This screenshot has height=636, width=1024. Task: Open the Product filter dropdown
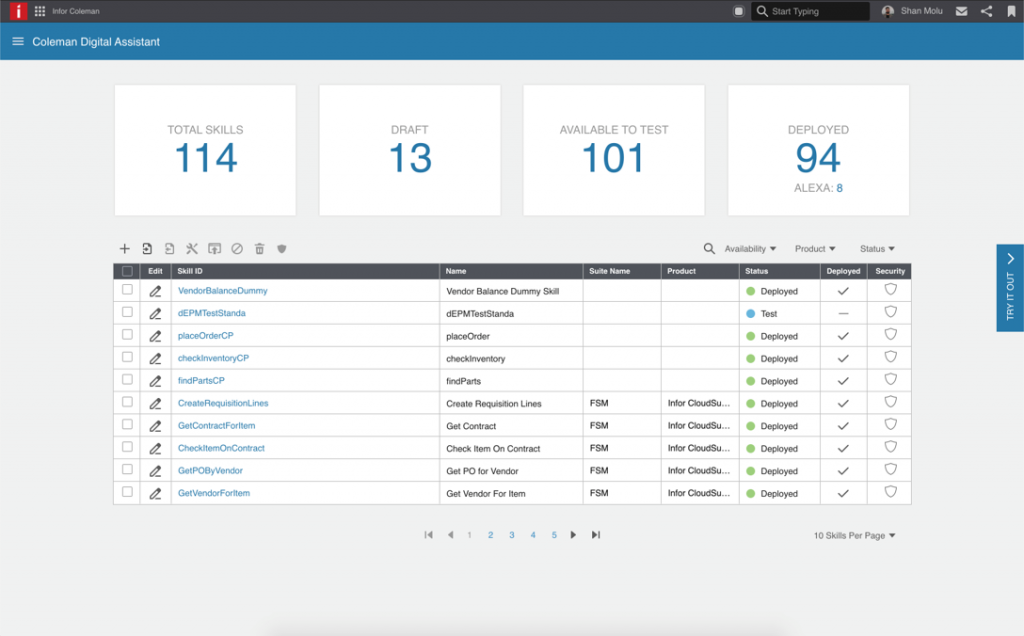815,249
